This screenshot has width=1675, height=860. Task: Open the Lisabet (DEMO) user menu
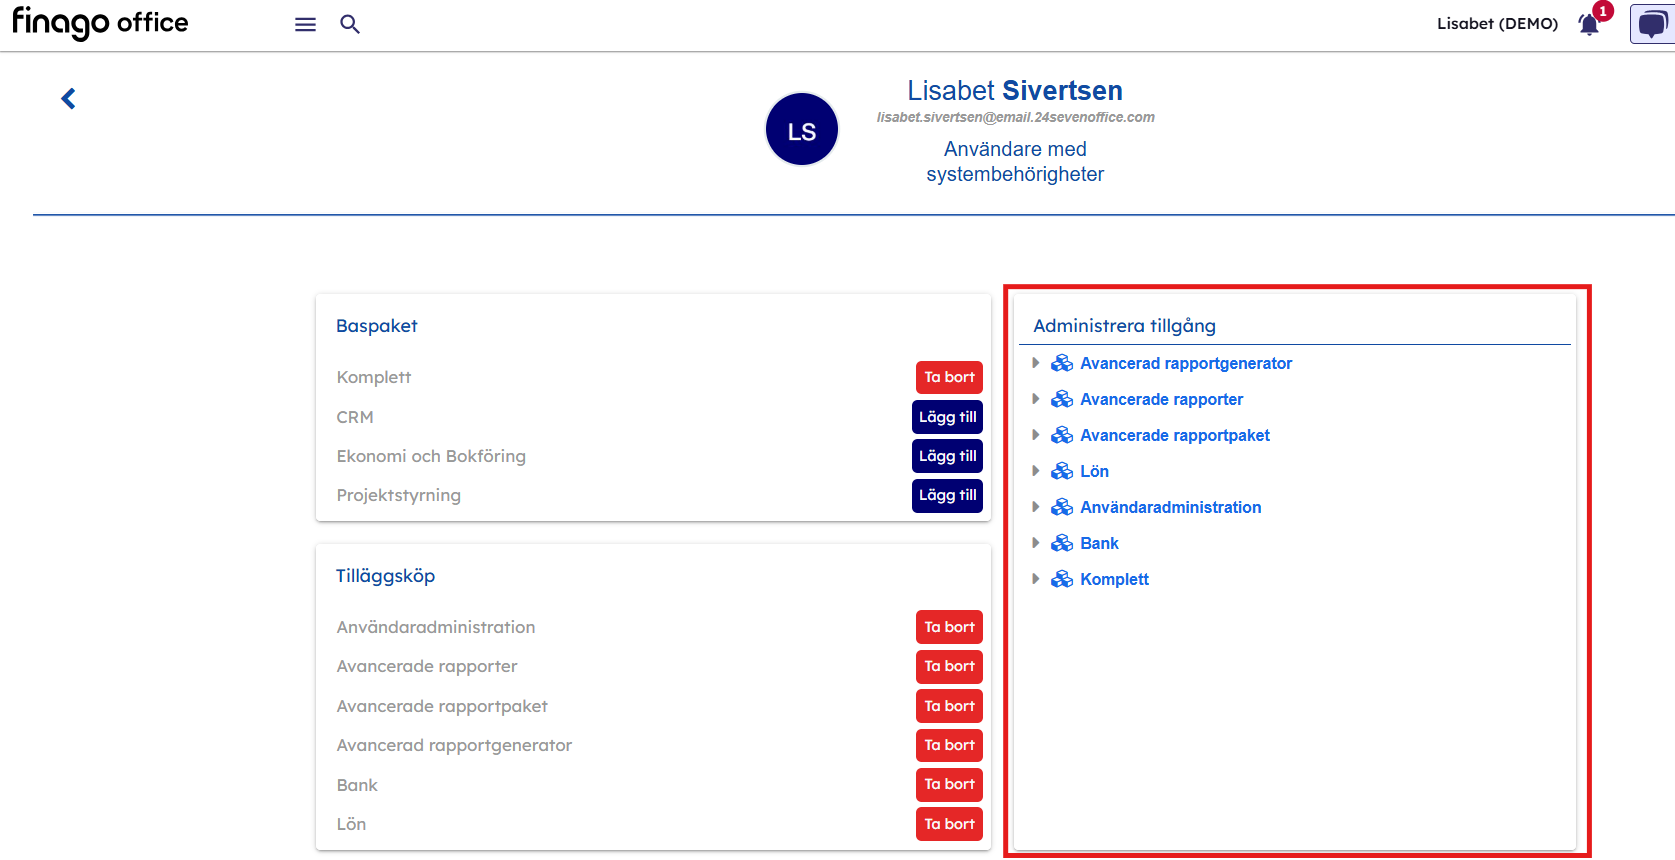click(1497, 24)
